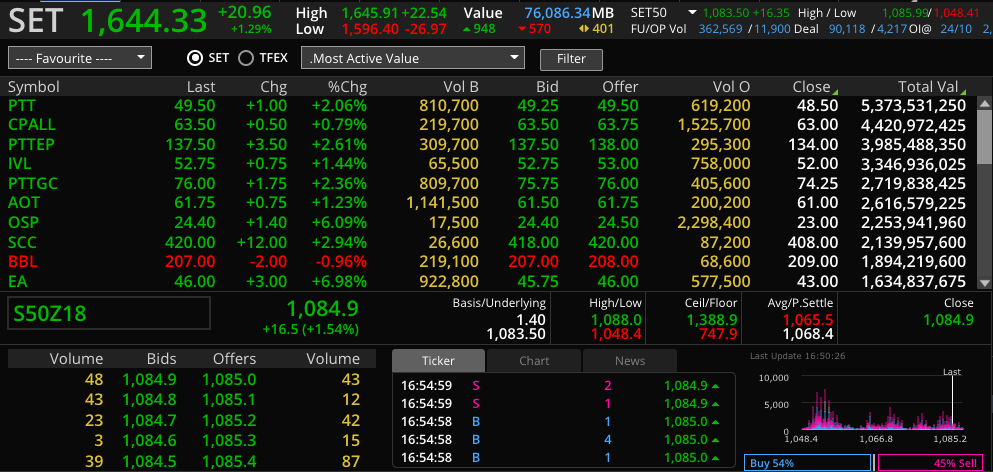Click the stock list scrollbar thumb
This screenshot has height=472, width=993.
[x=984, y=137]
